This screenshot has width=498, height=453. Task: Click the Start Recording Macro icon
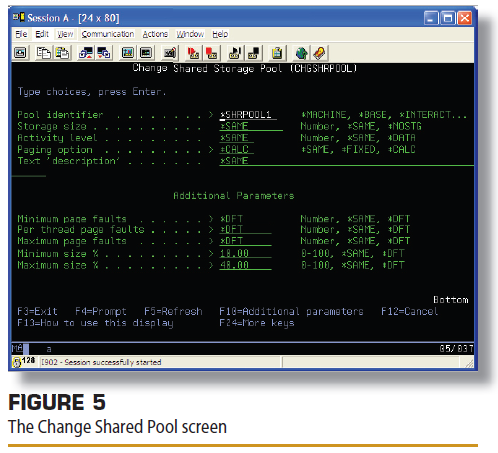click(x=193, y=53)
